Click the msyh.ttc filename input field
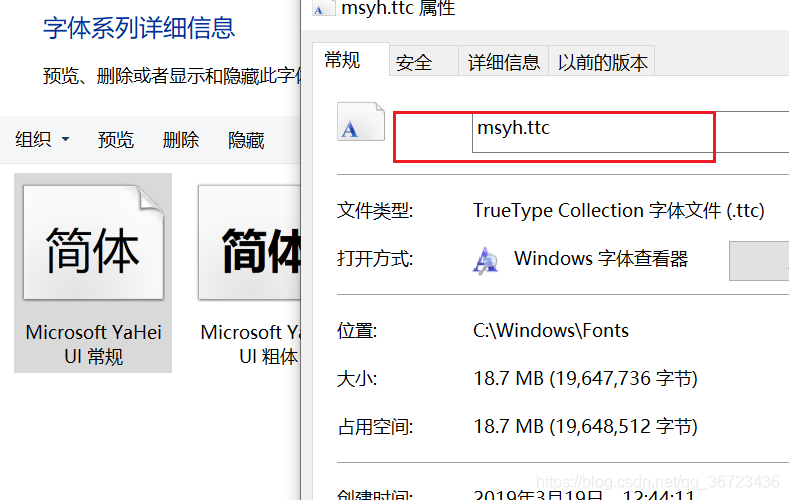The image size is (789, 500). tap(630, 132)
